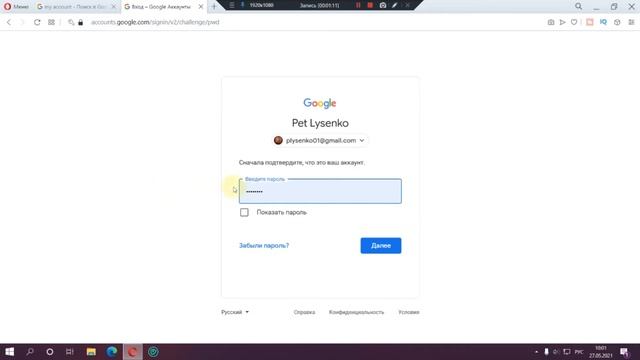The width and height of the screenshot is (640, 360).
Task: Open Opera easy setup sidebar menu
Action: (631, 22)
